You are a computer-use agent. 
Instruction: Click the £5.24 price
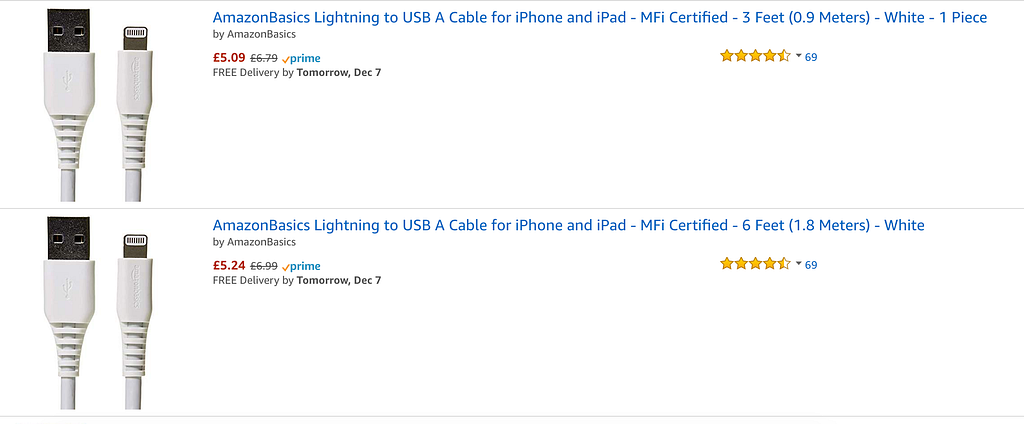pyautogui.click(x=229, y=265)
